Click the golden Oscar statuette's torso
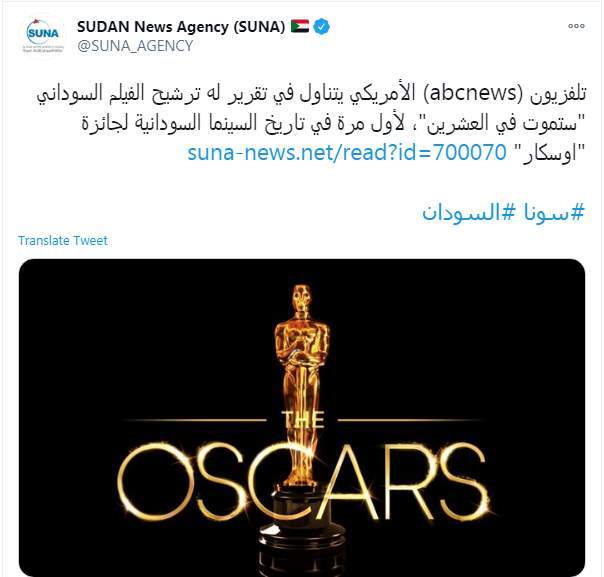 (x=302, y=339)
